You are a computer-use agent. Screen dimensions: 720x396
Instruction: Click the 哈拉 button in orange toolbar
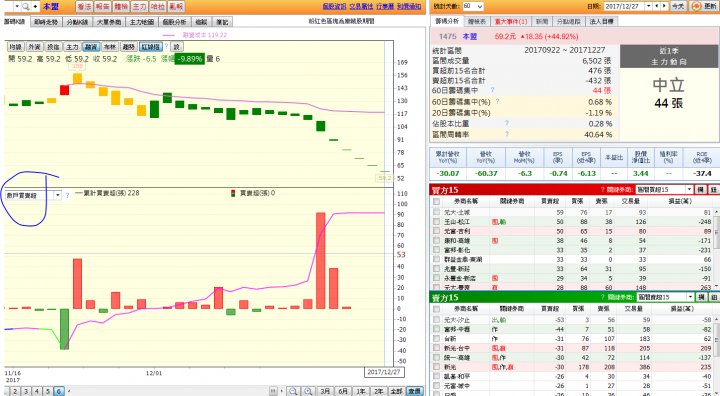(158, 6)
